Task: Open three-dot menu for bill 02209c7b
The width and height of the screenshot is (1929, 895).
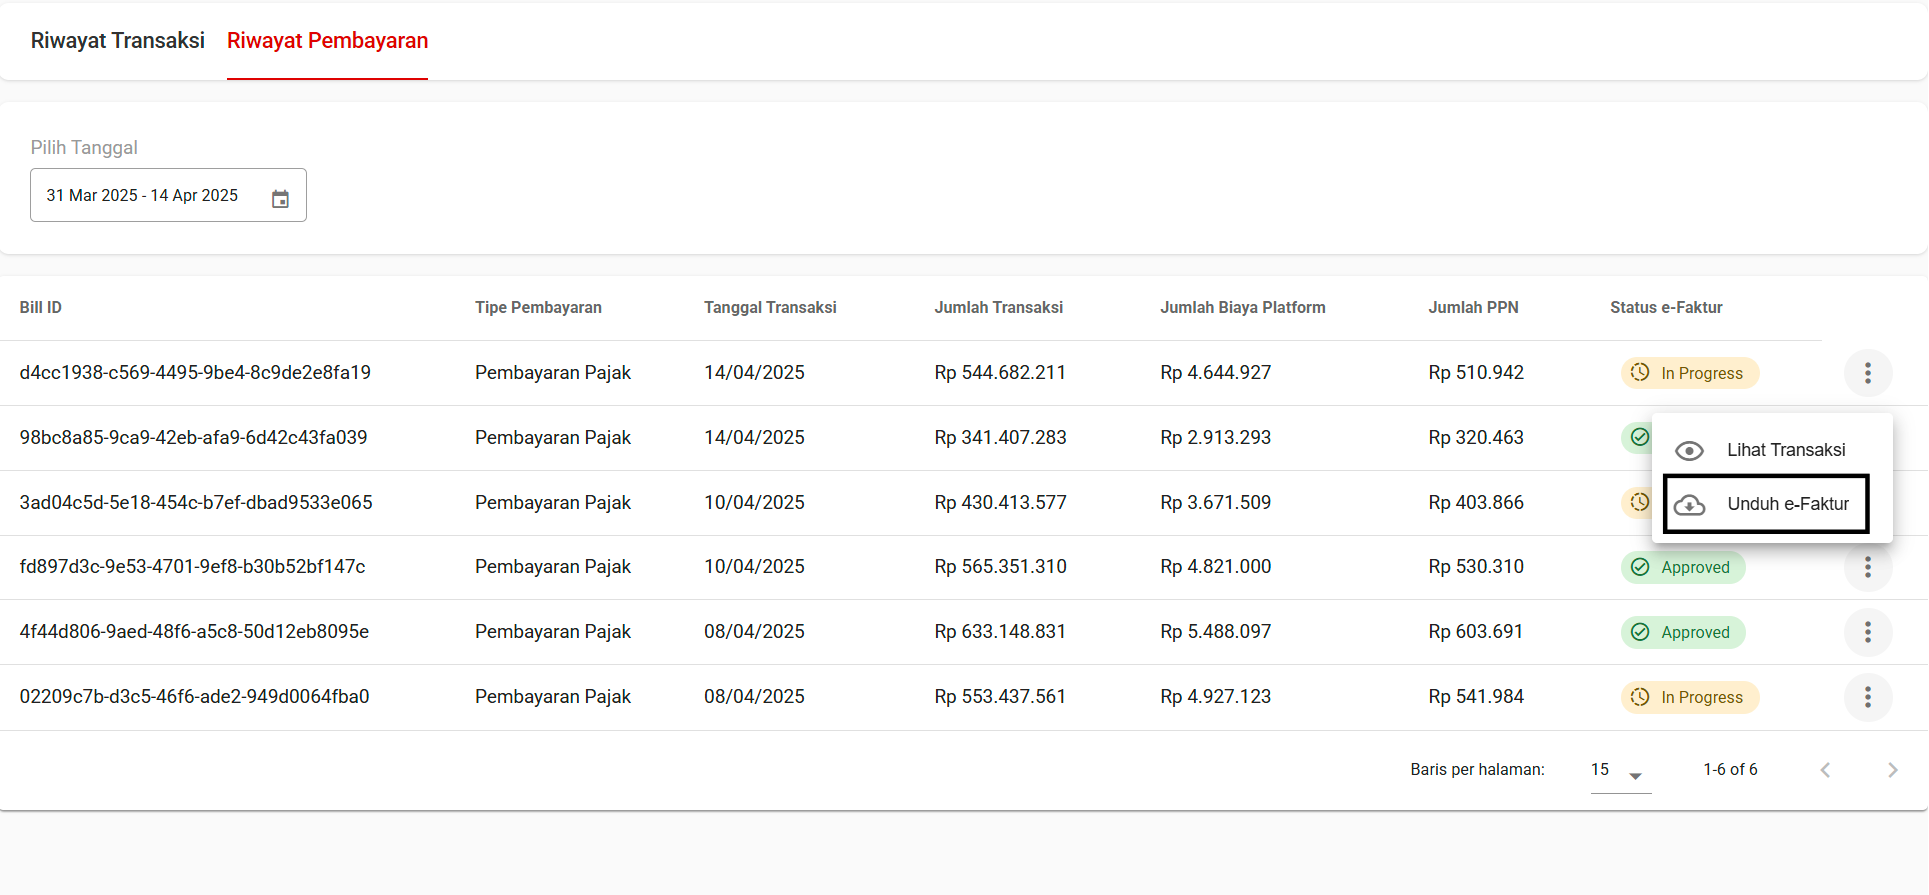Action: (x=1867, y=697)
